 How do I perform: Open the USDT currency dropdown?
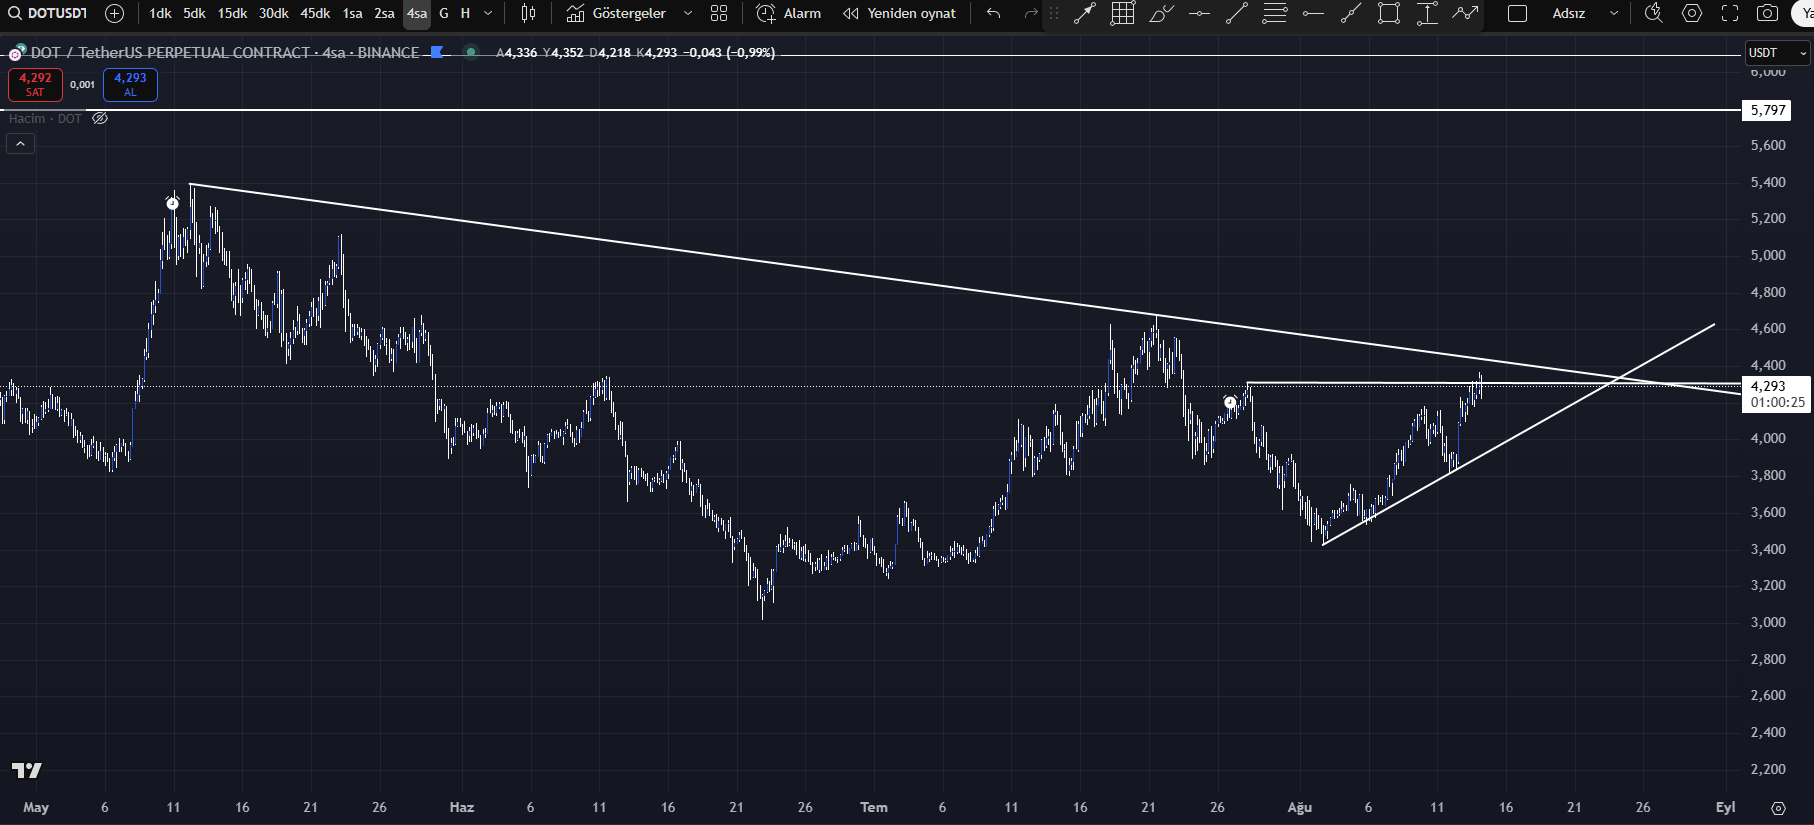point(1777,52)
